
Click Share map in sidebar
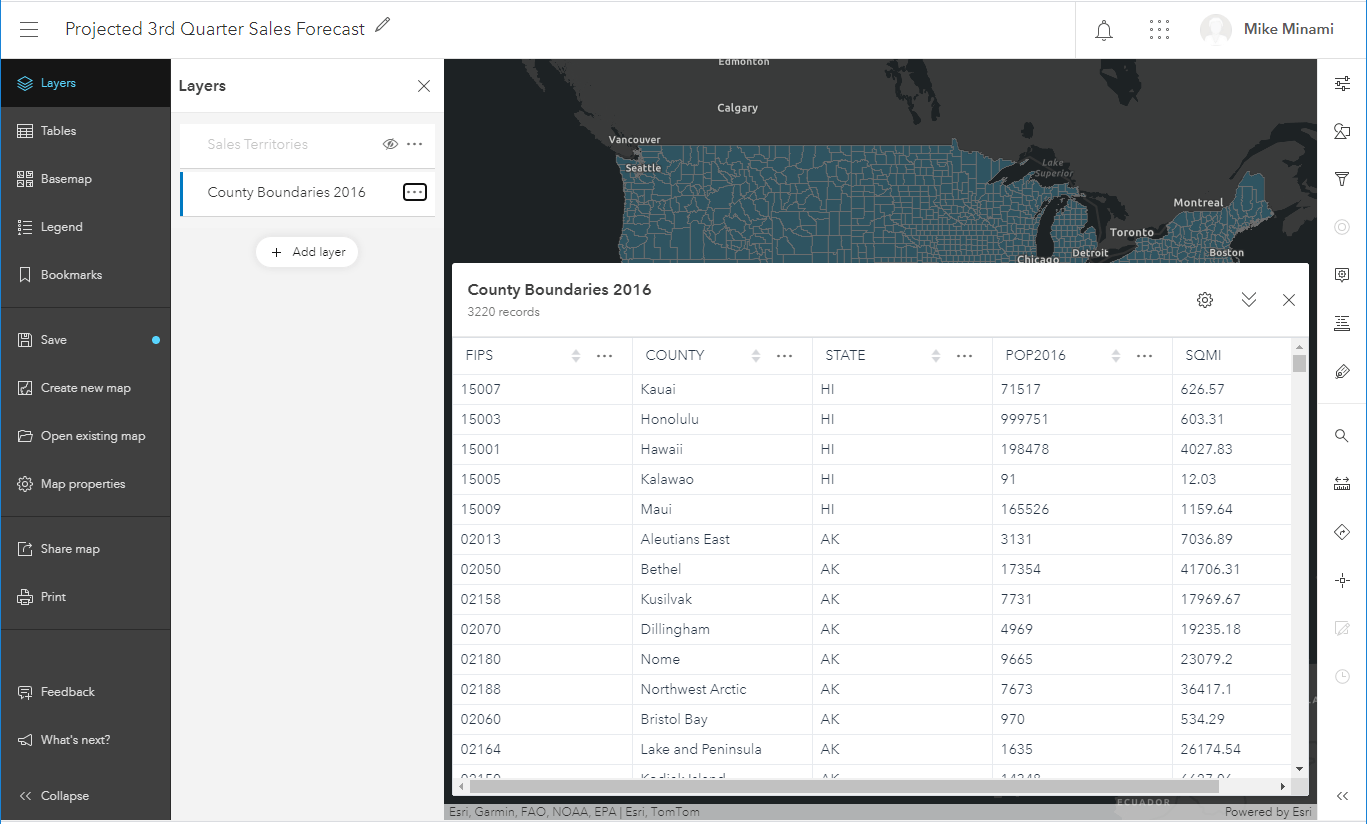tap(70, 549)
